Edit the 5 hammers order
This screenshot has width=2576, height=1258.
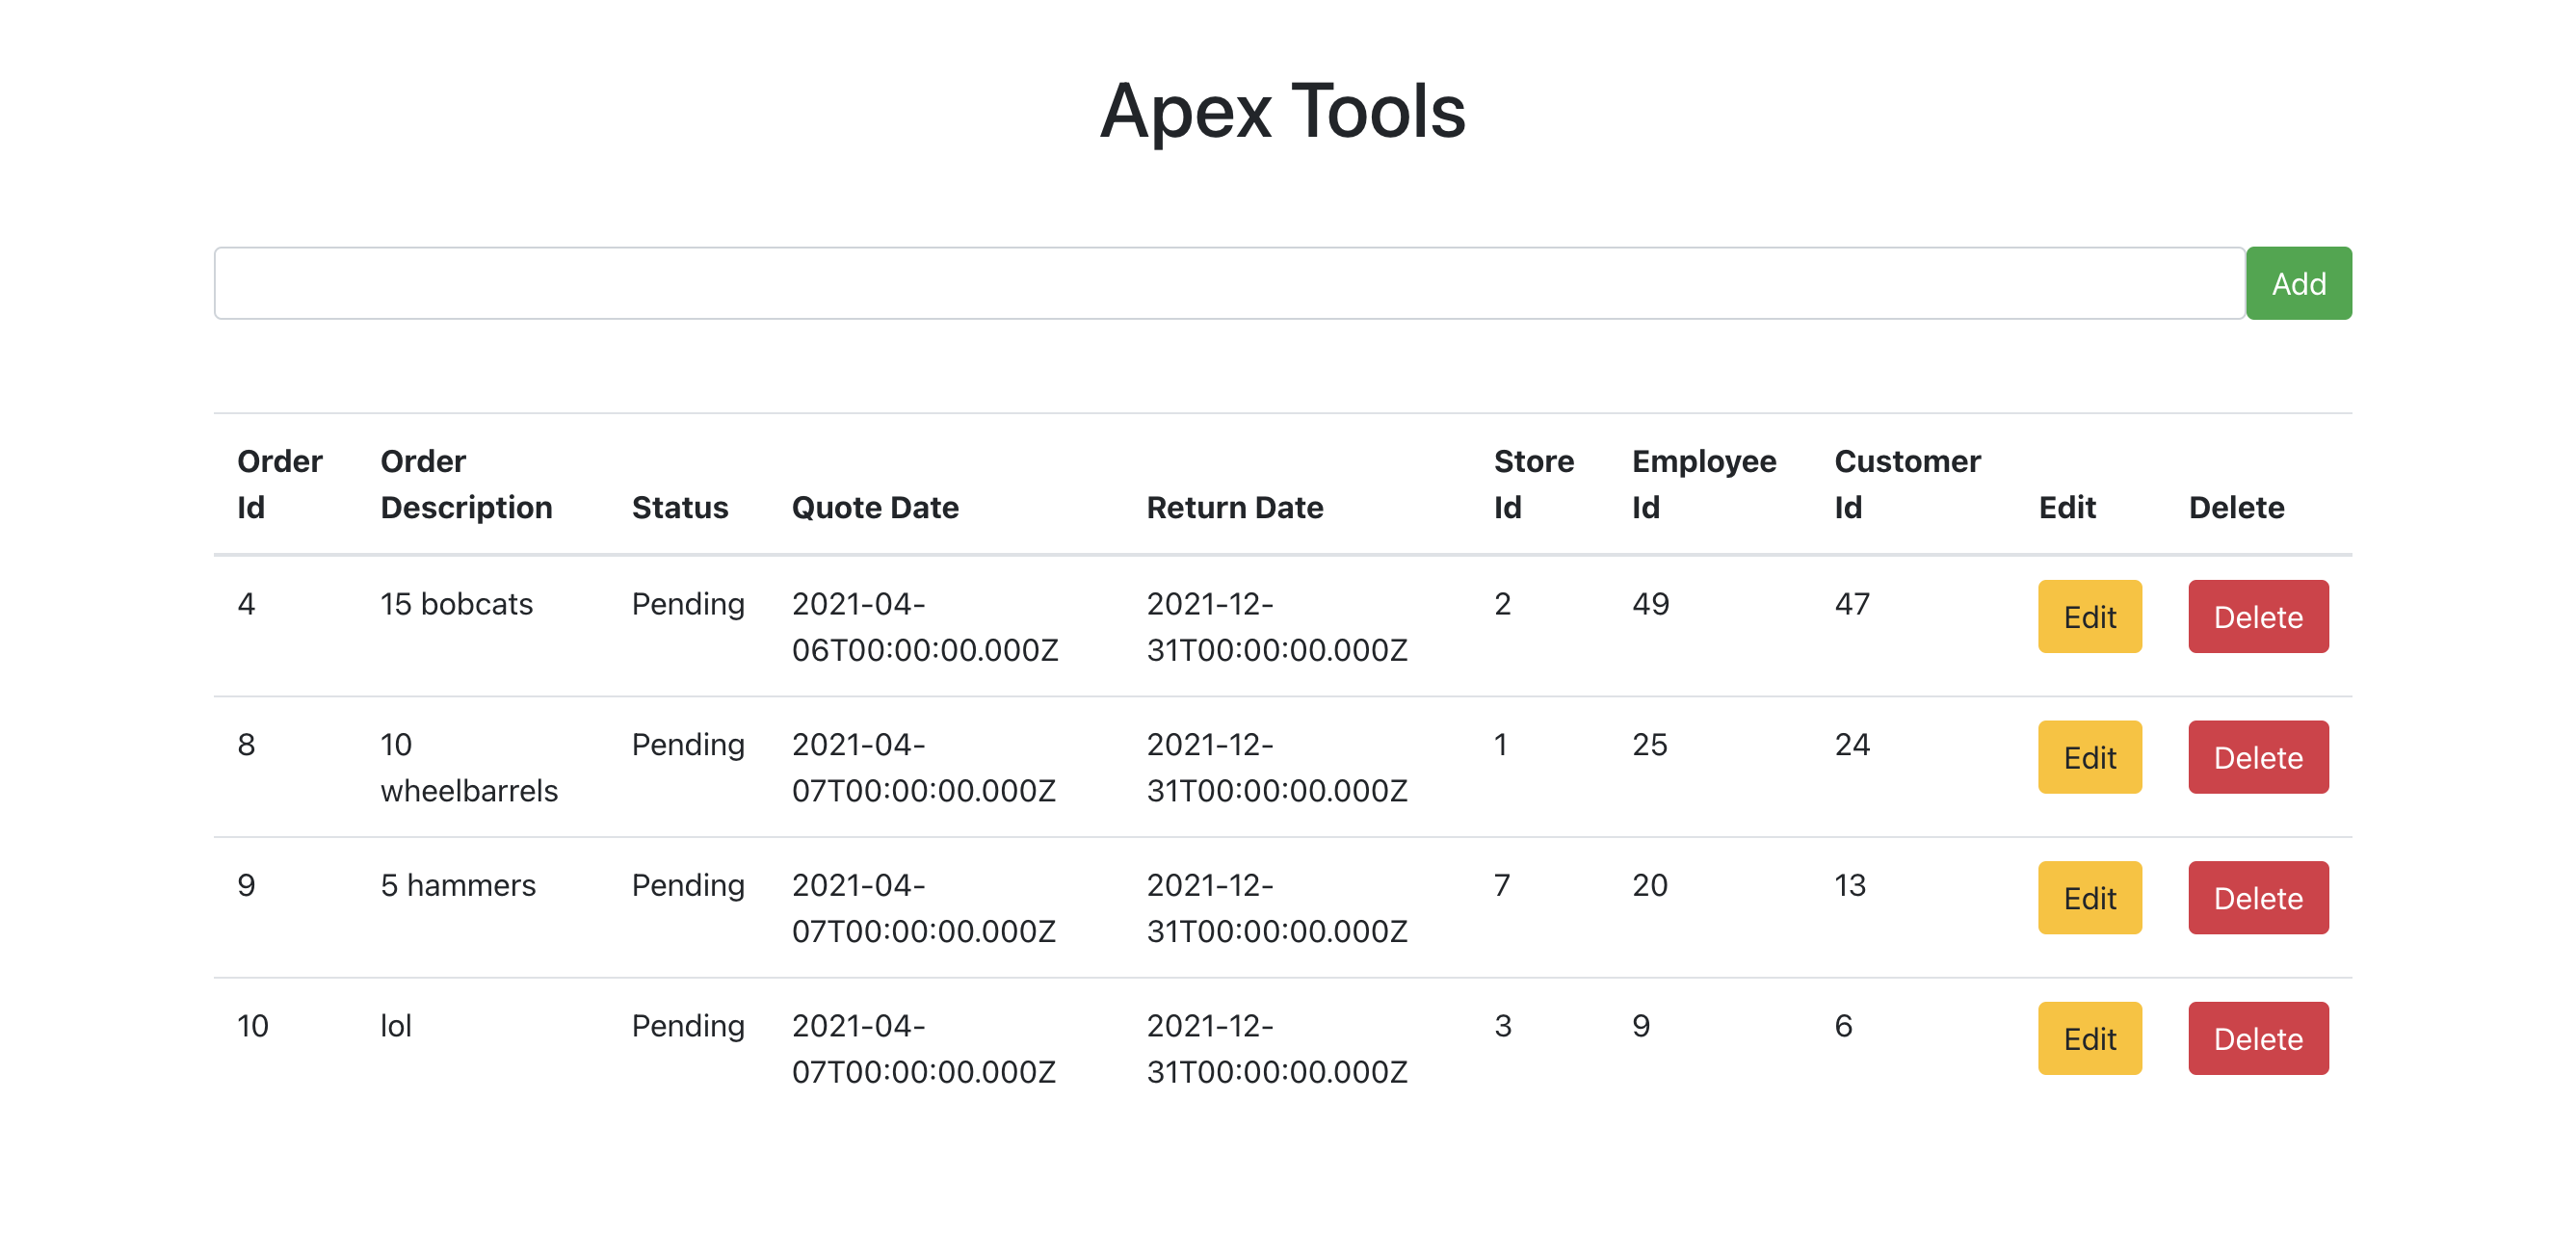click(x=2089, y=897)
